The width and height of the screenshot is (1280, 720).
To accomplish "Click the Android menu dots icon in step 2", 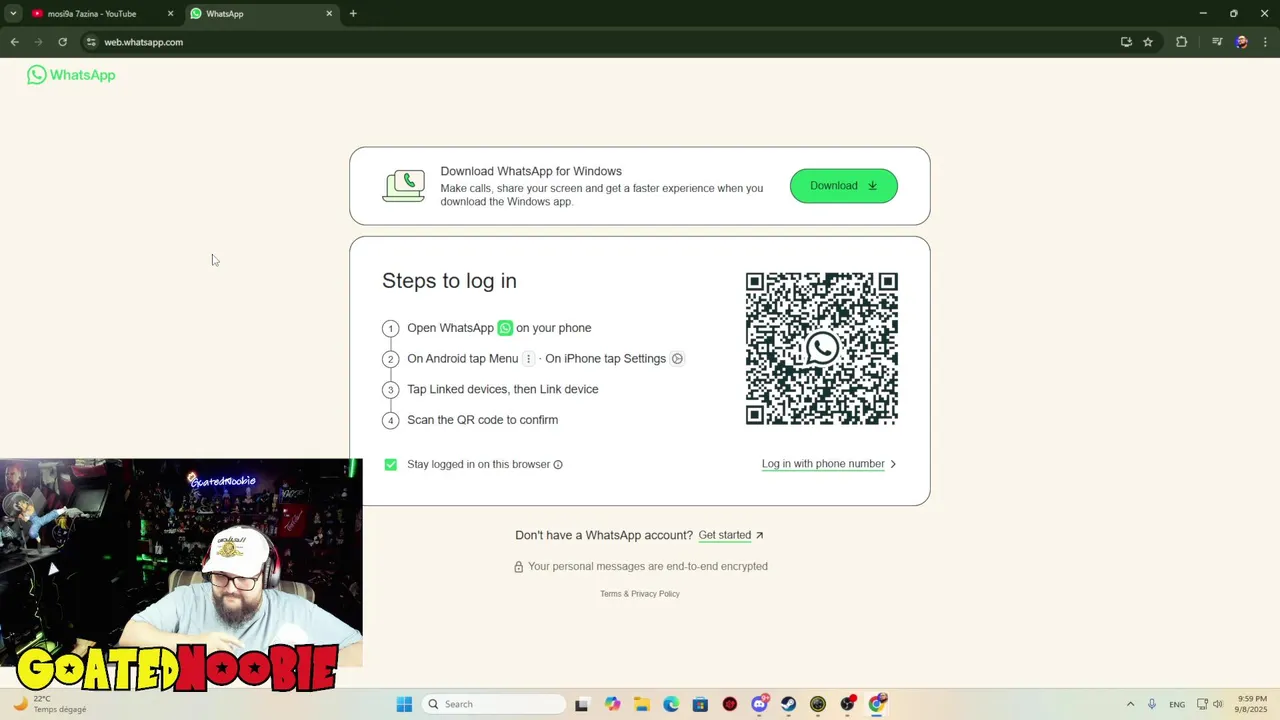I will (529, 359).
